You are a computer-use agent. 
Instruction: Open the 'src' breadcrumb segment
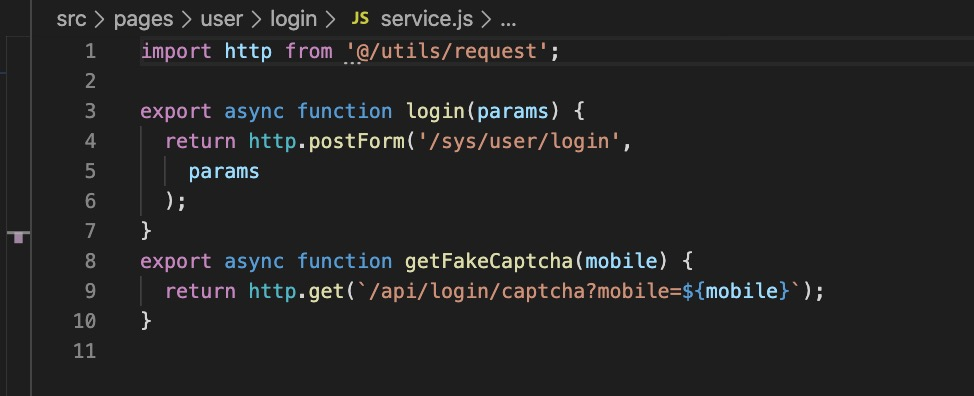[x=71, y=20]
